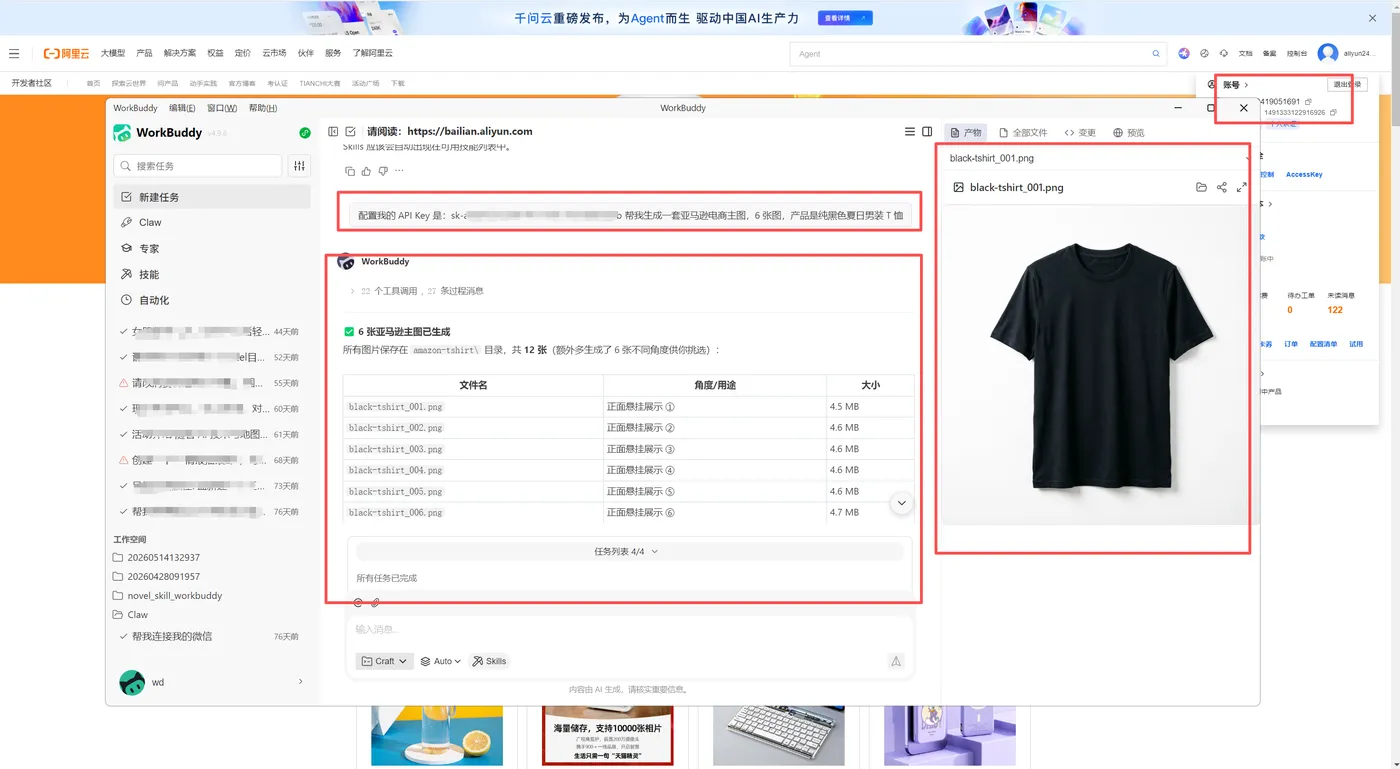Open the Auto model dropdown
Screen dimensions: 1400x769
[x=441, y=661]
